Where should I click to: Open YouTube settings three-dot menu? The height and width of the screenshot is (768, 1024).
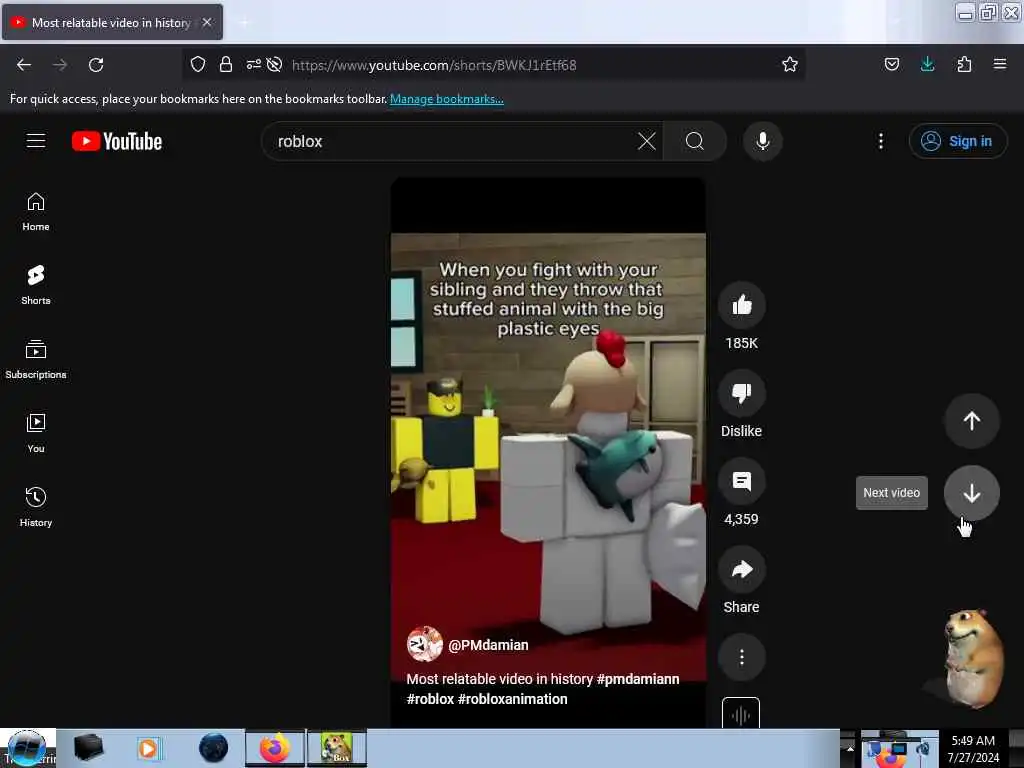[880, 141]
